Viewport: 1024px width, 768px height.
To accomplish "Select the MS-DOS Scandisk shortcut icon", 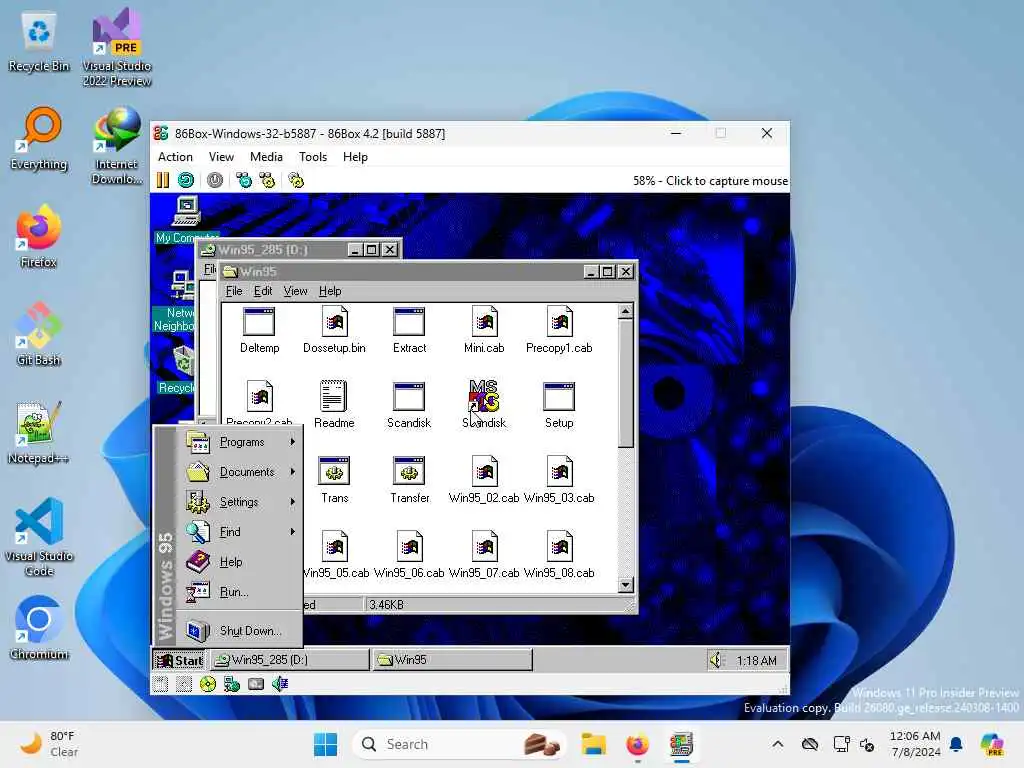I will tap(484, 405).
